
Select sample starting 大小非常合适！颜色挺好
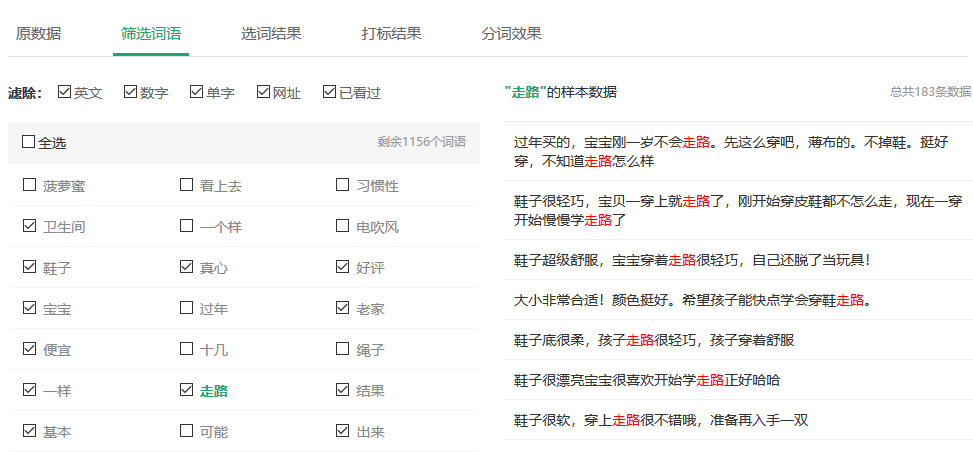tap(738, 300)
